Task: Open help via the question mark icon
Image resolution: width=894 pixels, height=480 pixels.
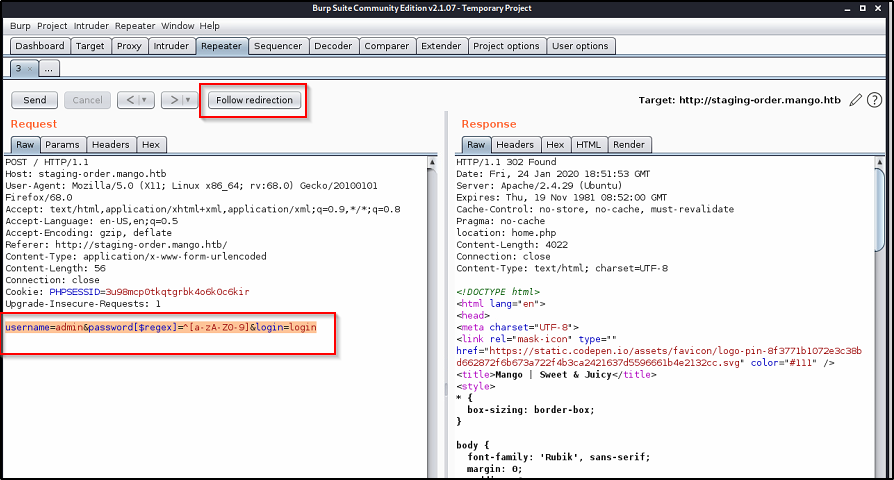Action: point(874,100)
